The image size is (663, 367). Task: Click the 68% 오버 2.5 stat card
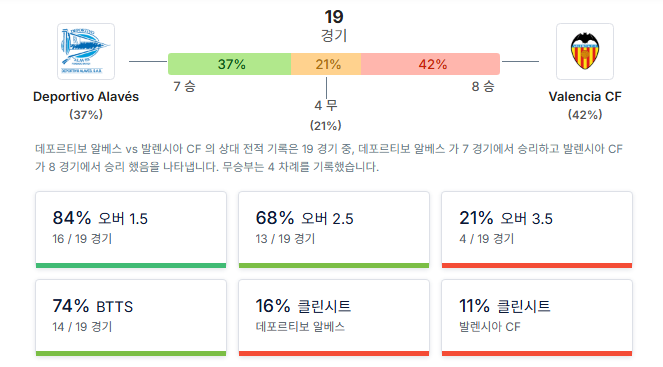point(334,230)
